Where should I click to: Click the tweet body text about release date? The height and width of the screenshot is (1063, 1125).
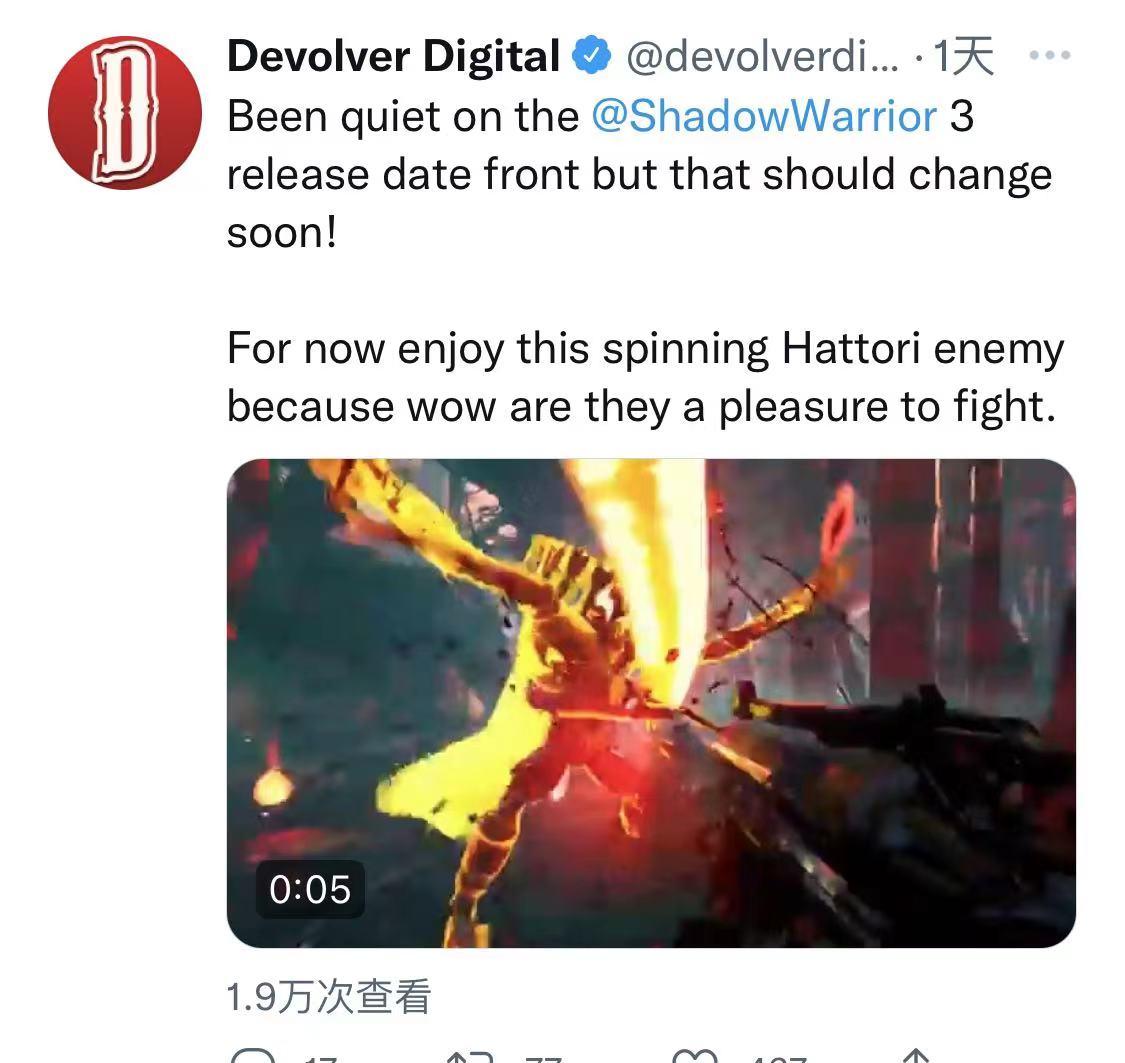(x=639, y=174)
